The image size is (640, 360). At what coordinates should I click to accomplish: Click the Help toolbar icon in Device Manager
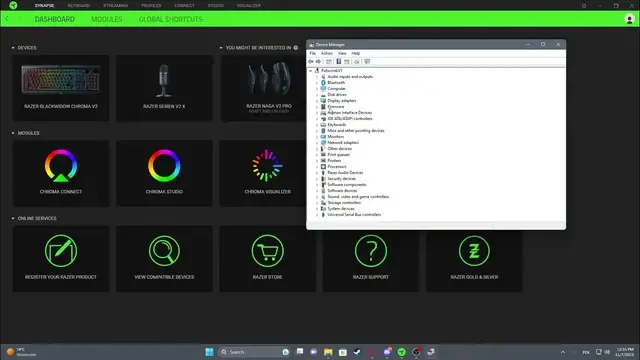pyautogui.click(x=338, y=62)
